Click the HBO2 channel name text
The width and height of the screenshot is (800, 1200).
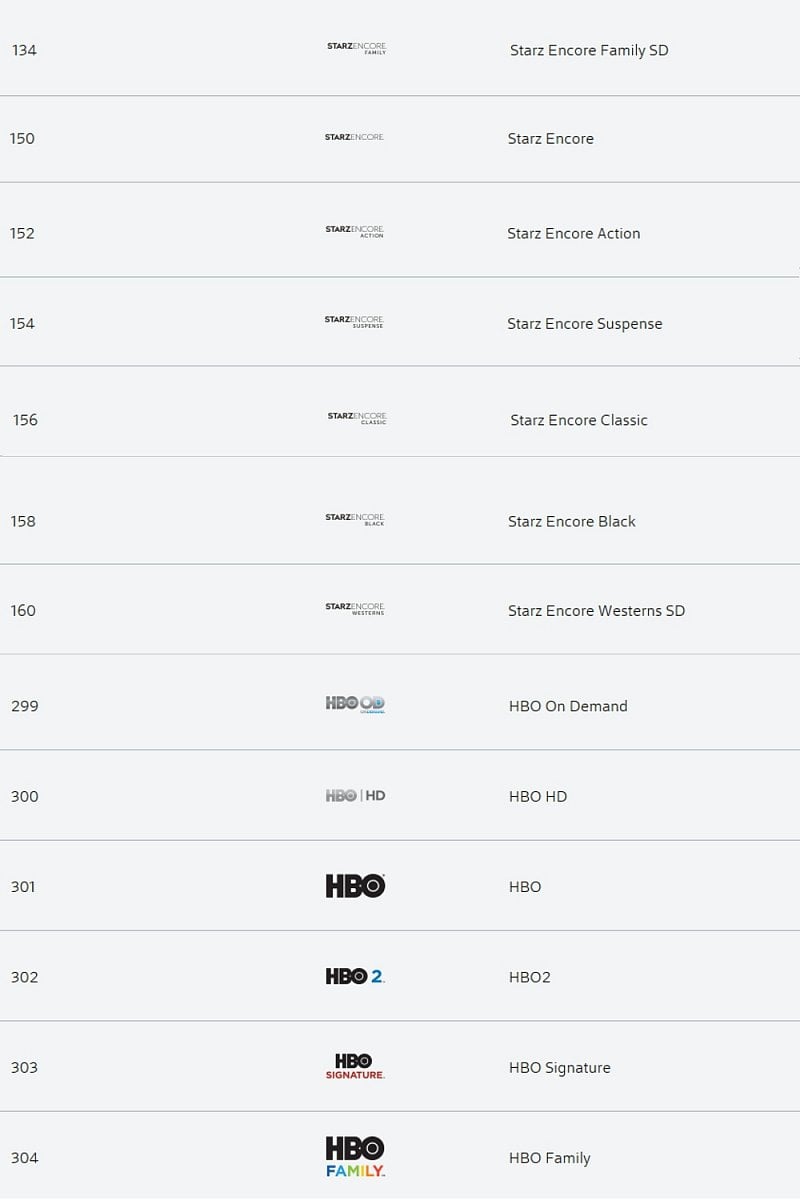tap(530, 977)
